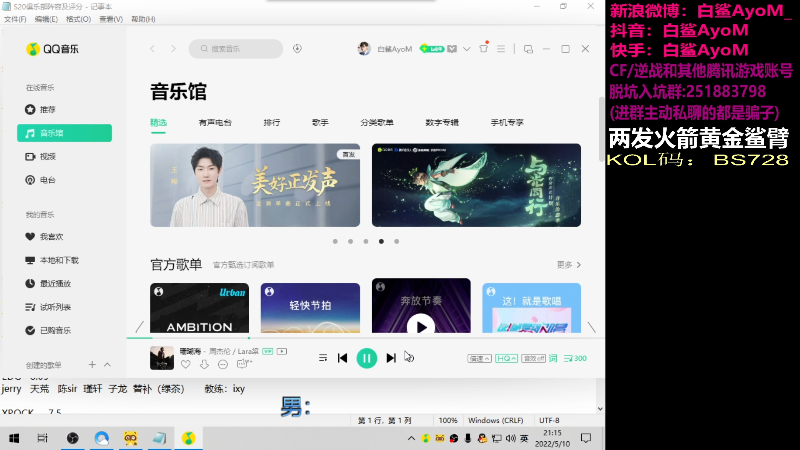
Task: Skip to the next track
Action: click(391, 358)
